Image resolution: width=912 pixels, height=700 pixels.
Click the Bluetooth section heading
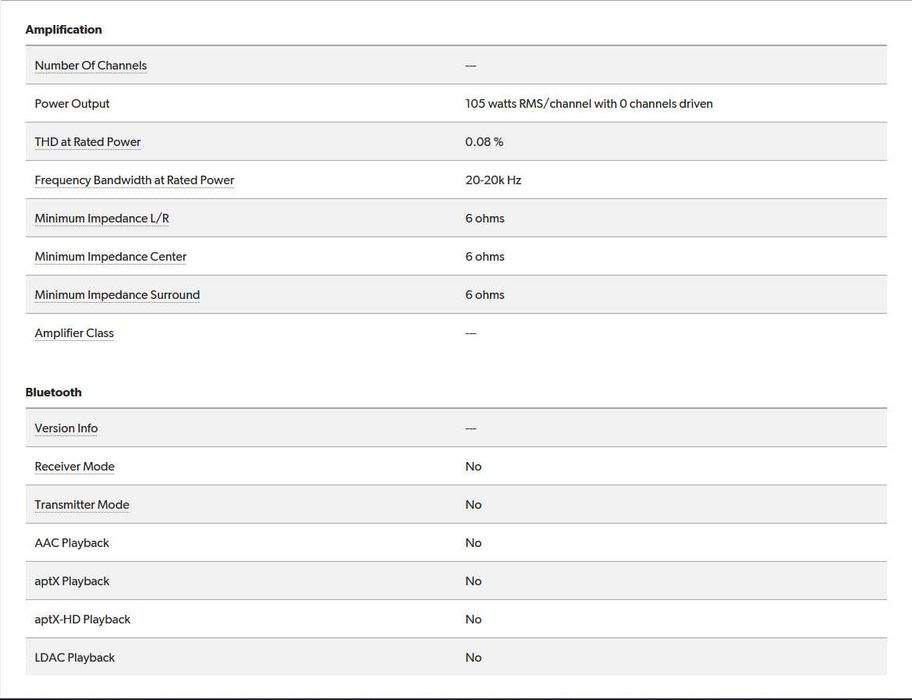tap(53, 392)
